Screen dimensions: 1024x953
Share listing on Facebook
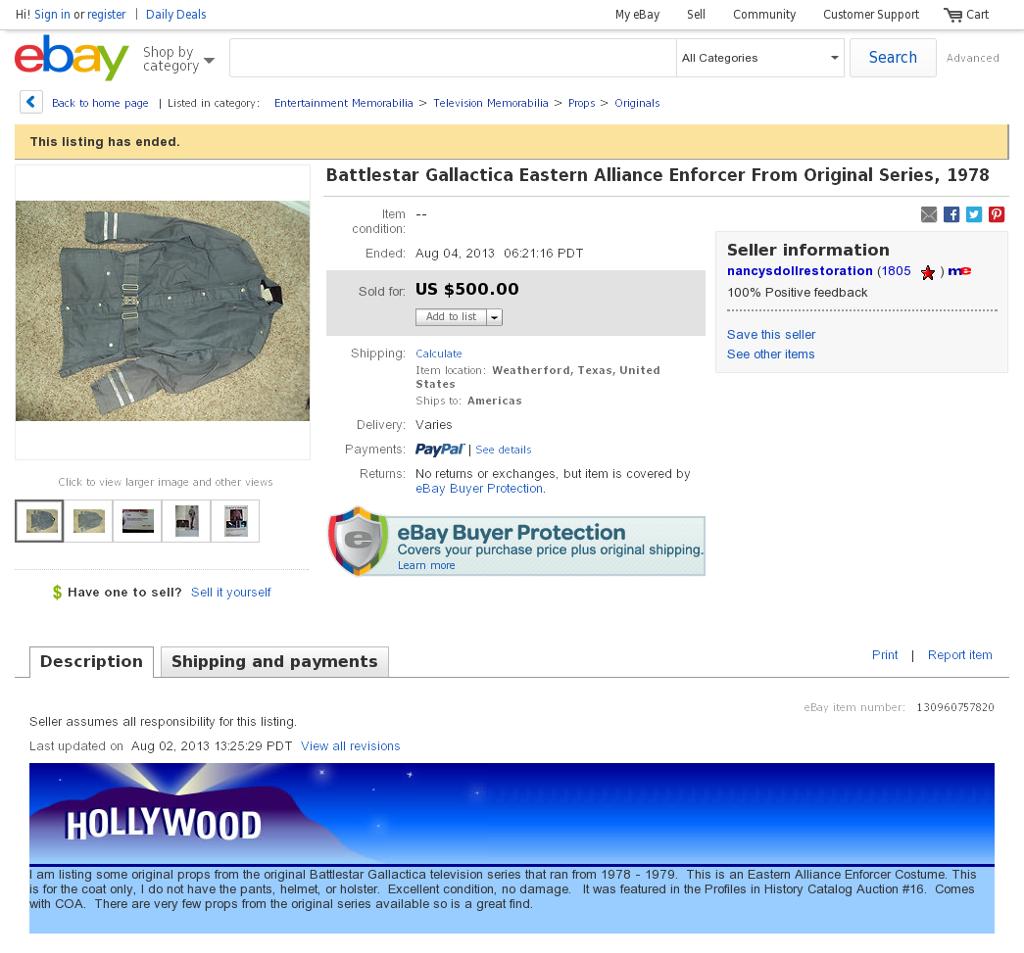[952, 214]
